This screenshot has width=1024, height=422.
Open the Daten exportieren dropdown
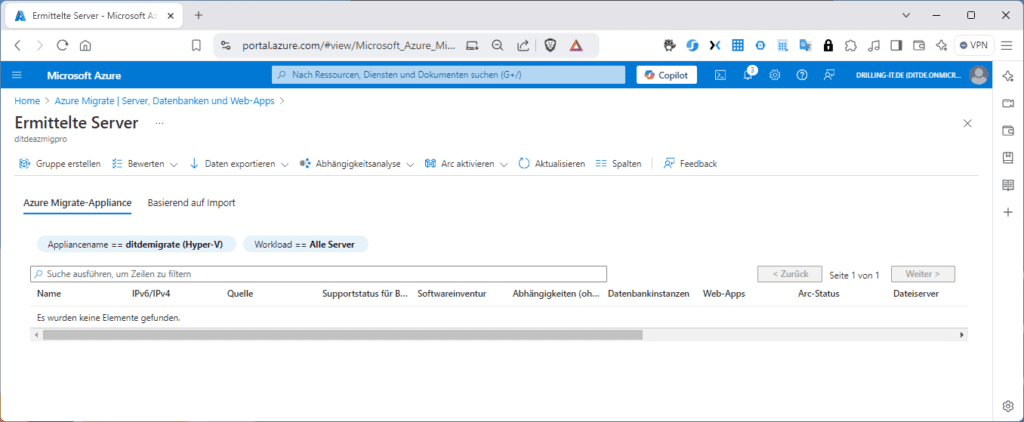[238, 164]
